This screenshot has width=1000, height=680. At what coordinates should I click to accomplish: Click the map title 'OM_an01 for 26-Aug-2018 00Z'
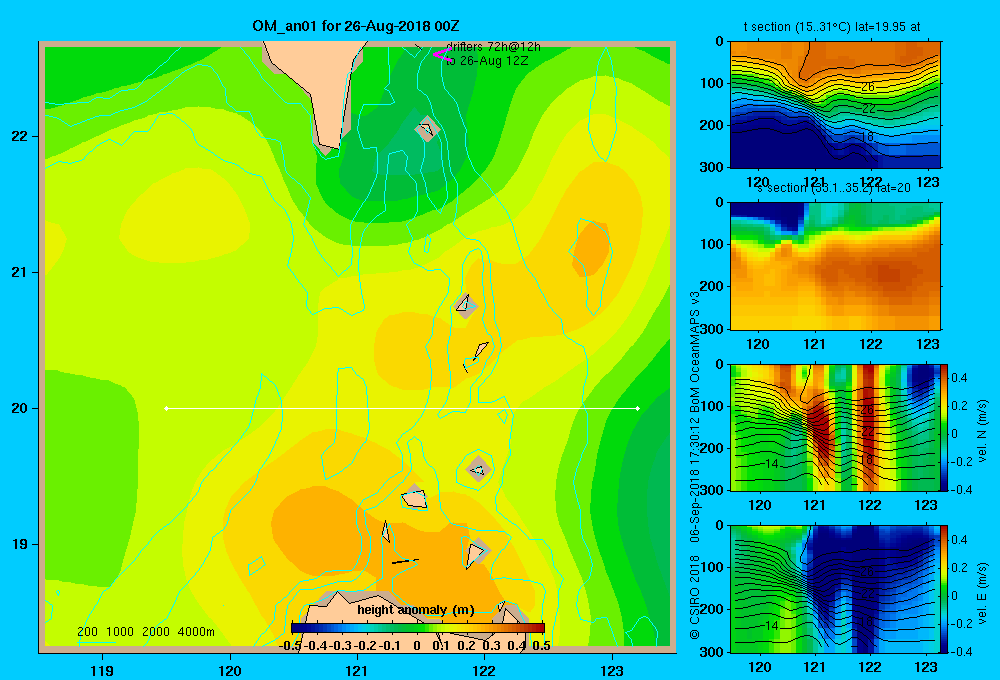pos(355,26)
